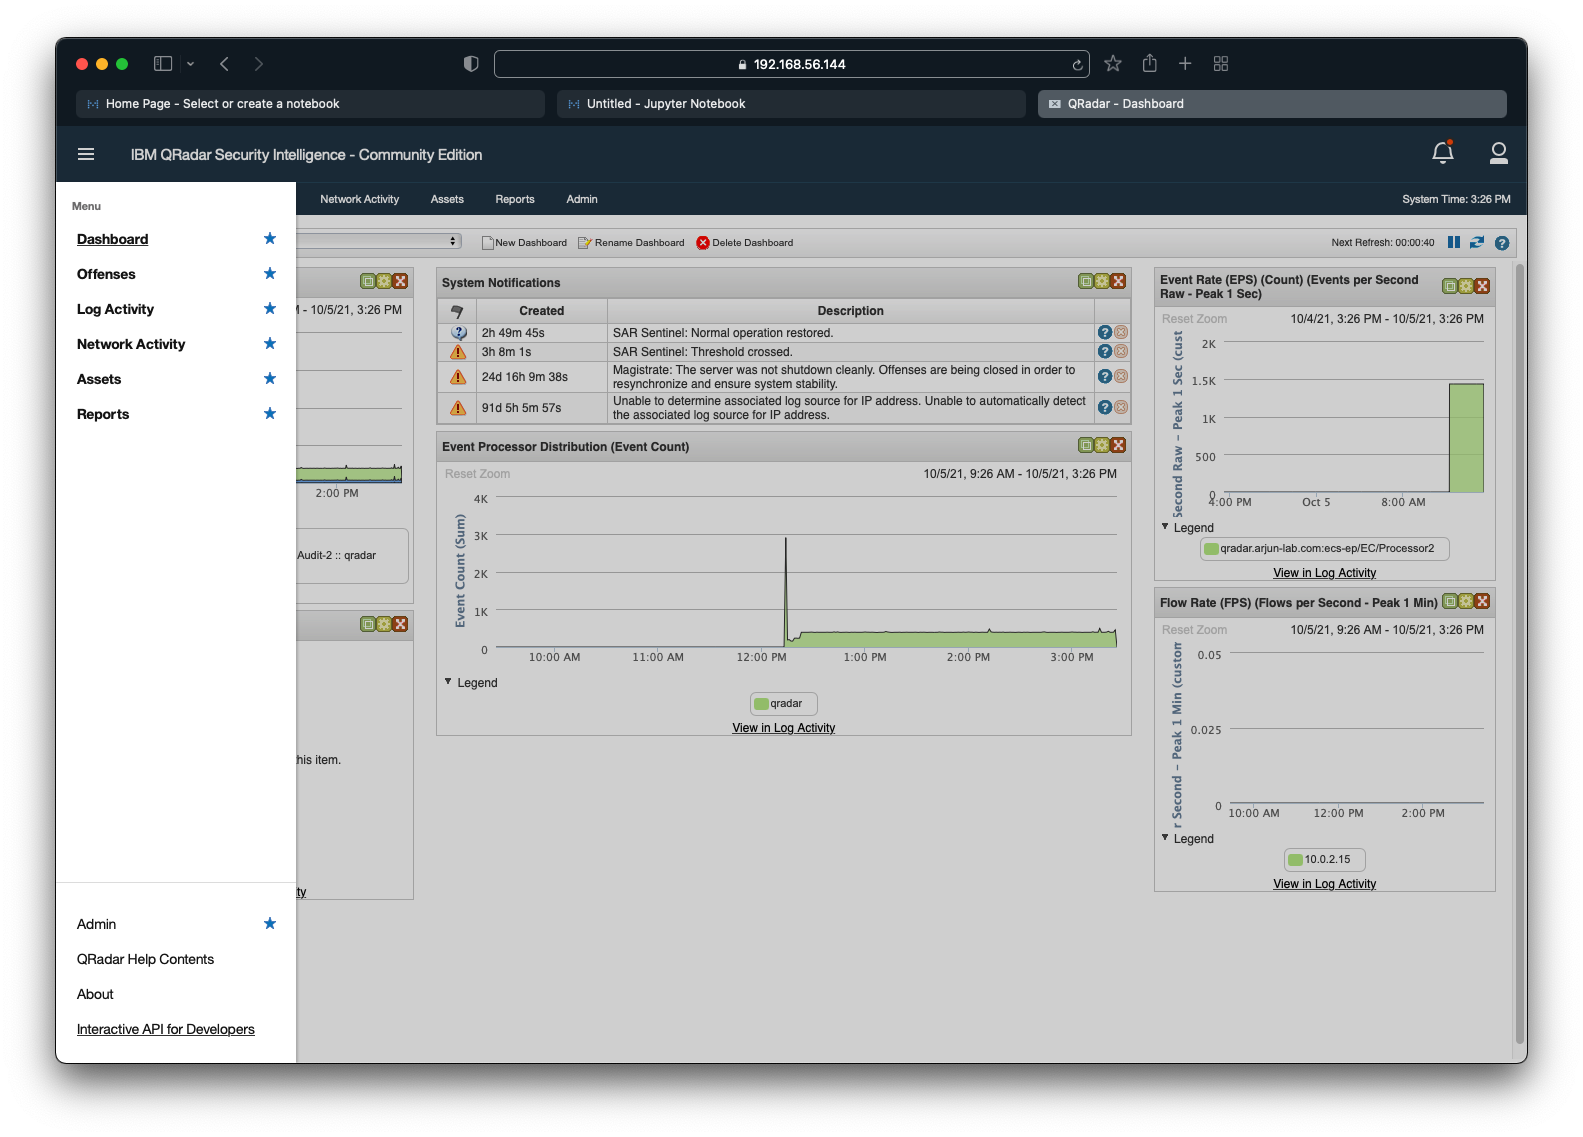The height and width of the screenshot is (1137, 1583).
Task: Dismiss the log source IP notification
Action: pyautogui.click(x=1121, y=407)
